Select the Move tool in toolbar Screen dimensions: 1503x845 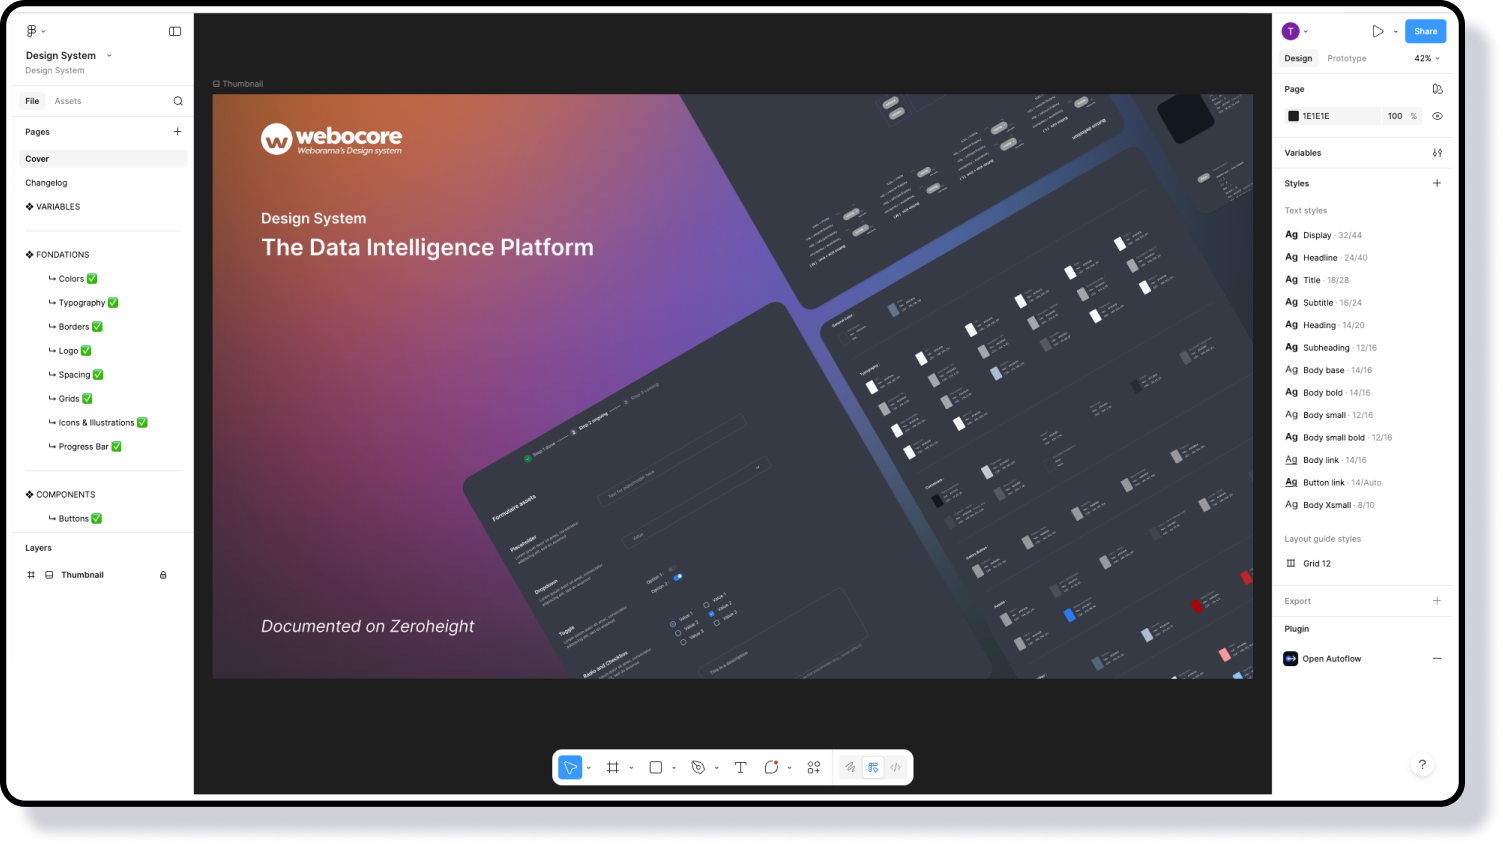pyautogui.click(x=569, y=768)
